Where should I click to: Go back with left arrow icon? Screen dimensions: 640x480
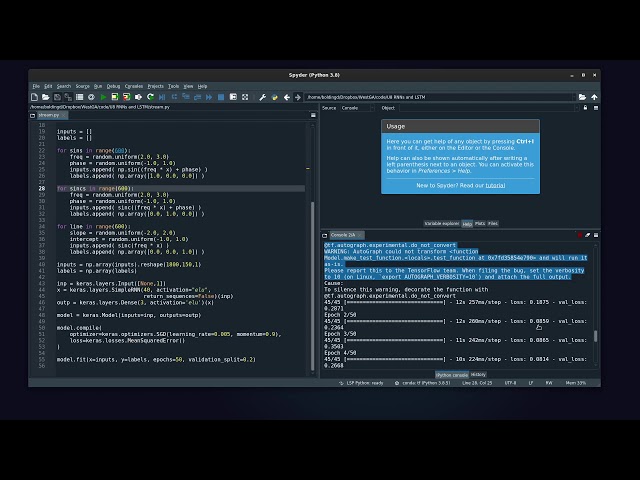click(287, 97)
